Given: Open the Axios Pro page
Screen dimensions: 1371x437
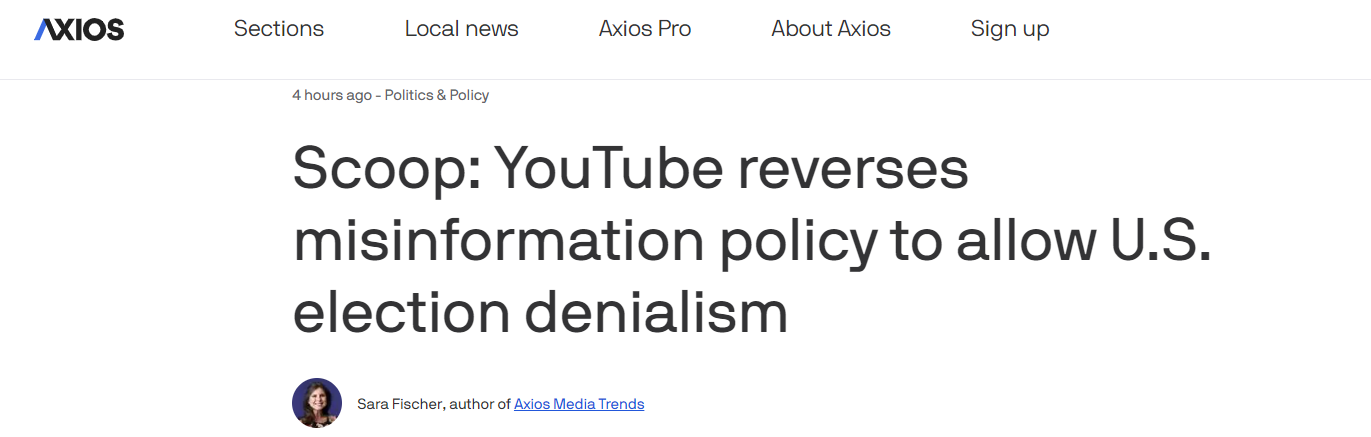Looking at the screenshot, I should pyautogui.click(x=645, y=29).
